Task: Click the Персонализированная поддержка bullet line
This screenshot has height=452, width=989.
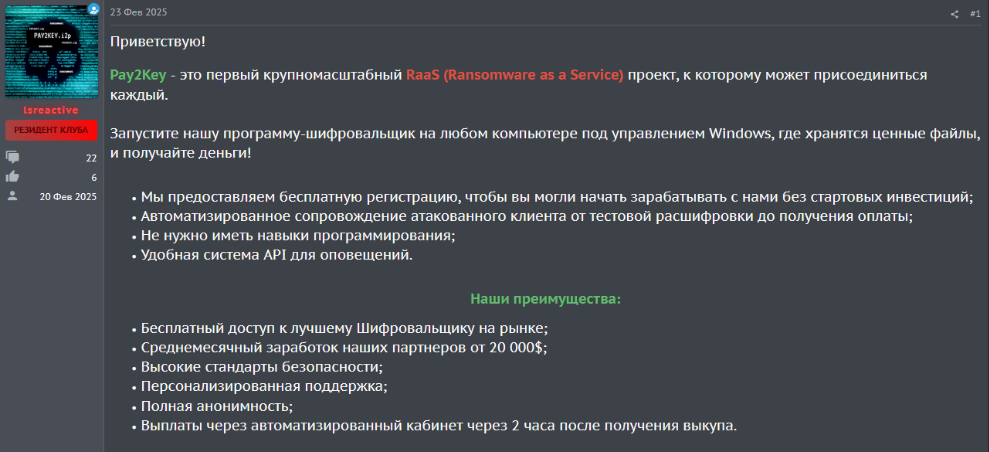Action: click(x=263, y=386)
